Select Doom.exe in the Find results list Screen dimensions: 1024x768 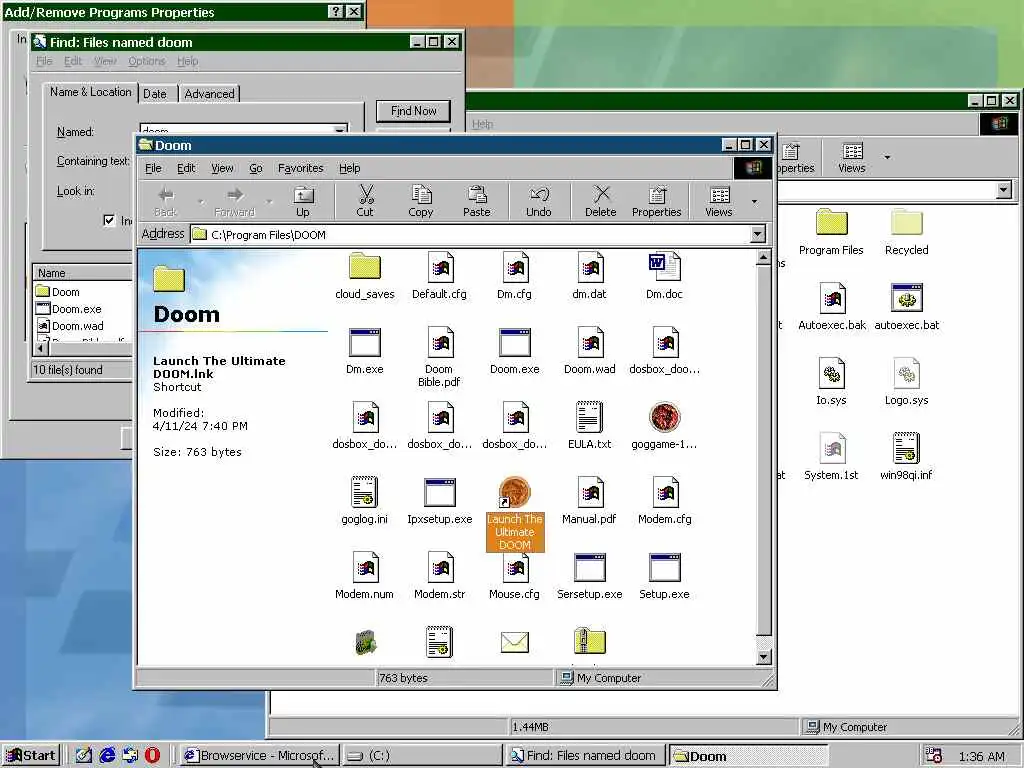click(69, 308)
